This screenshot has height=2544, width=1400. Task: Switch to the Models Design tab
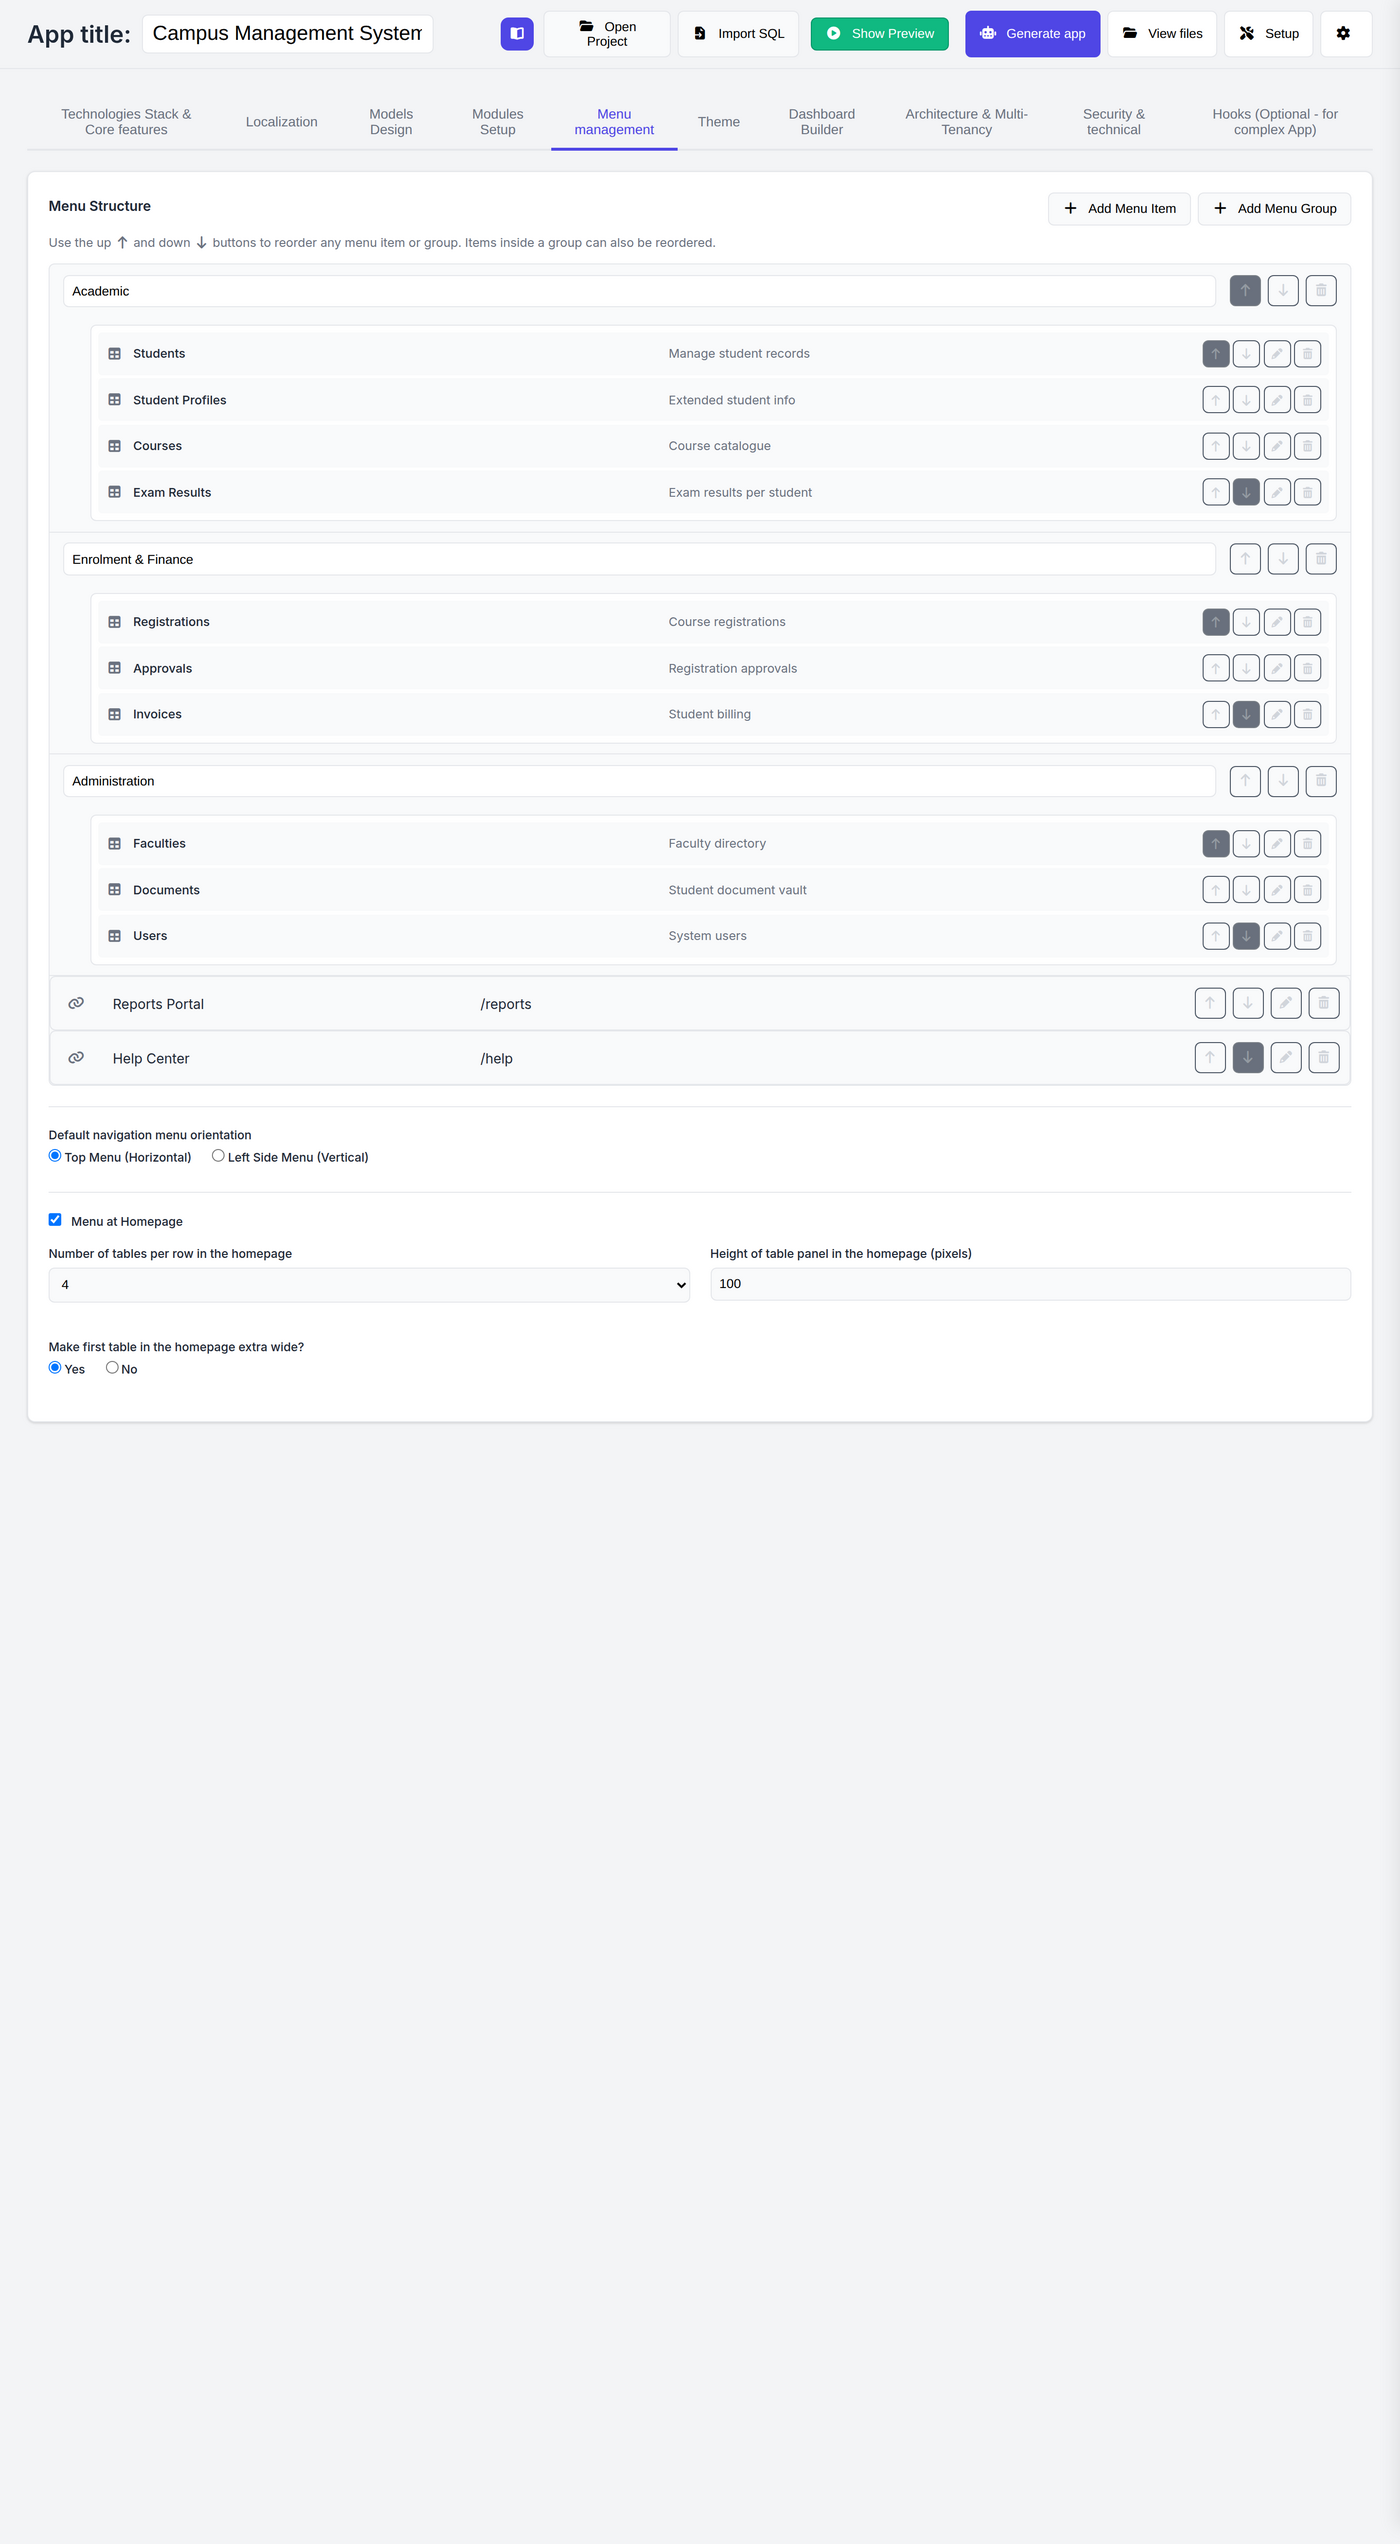click(x=391, y=122)
